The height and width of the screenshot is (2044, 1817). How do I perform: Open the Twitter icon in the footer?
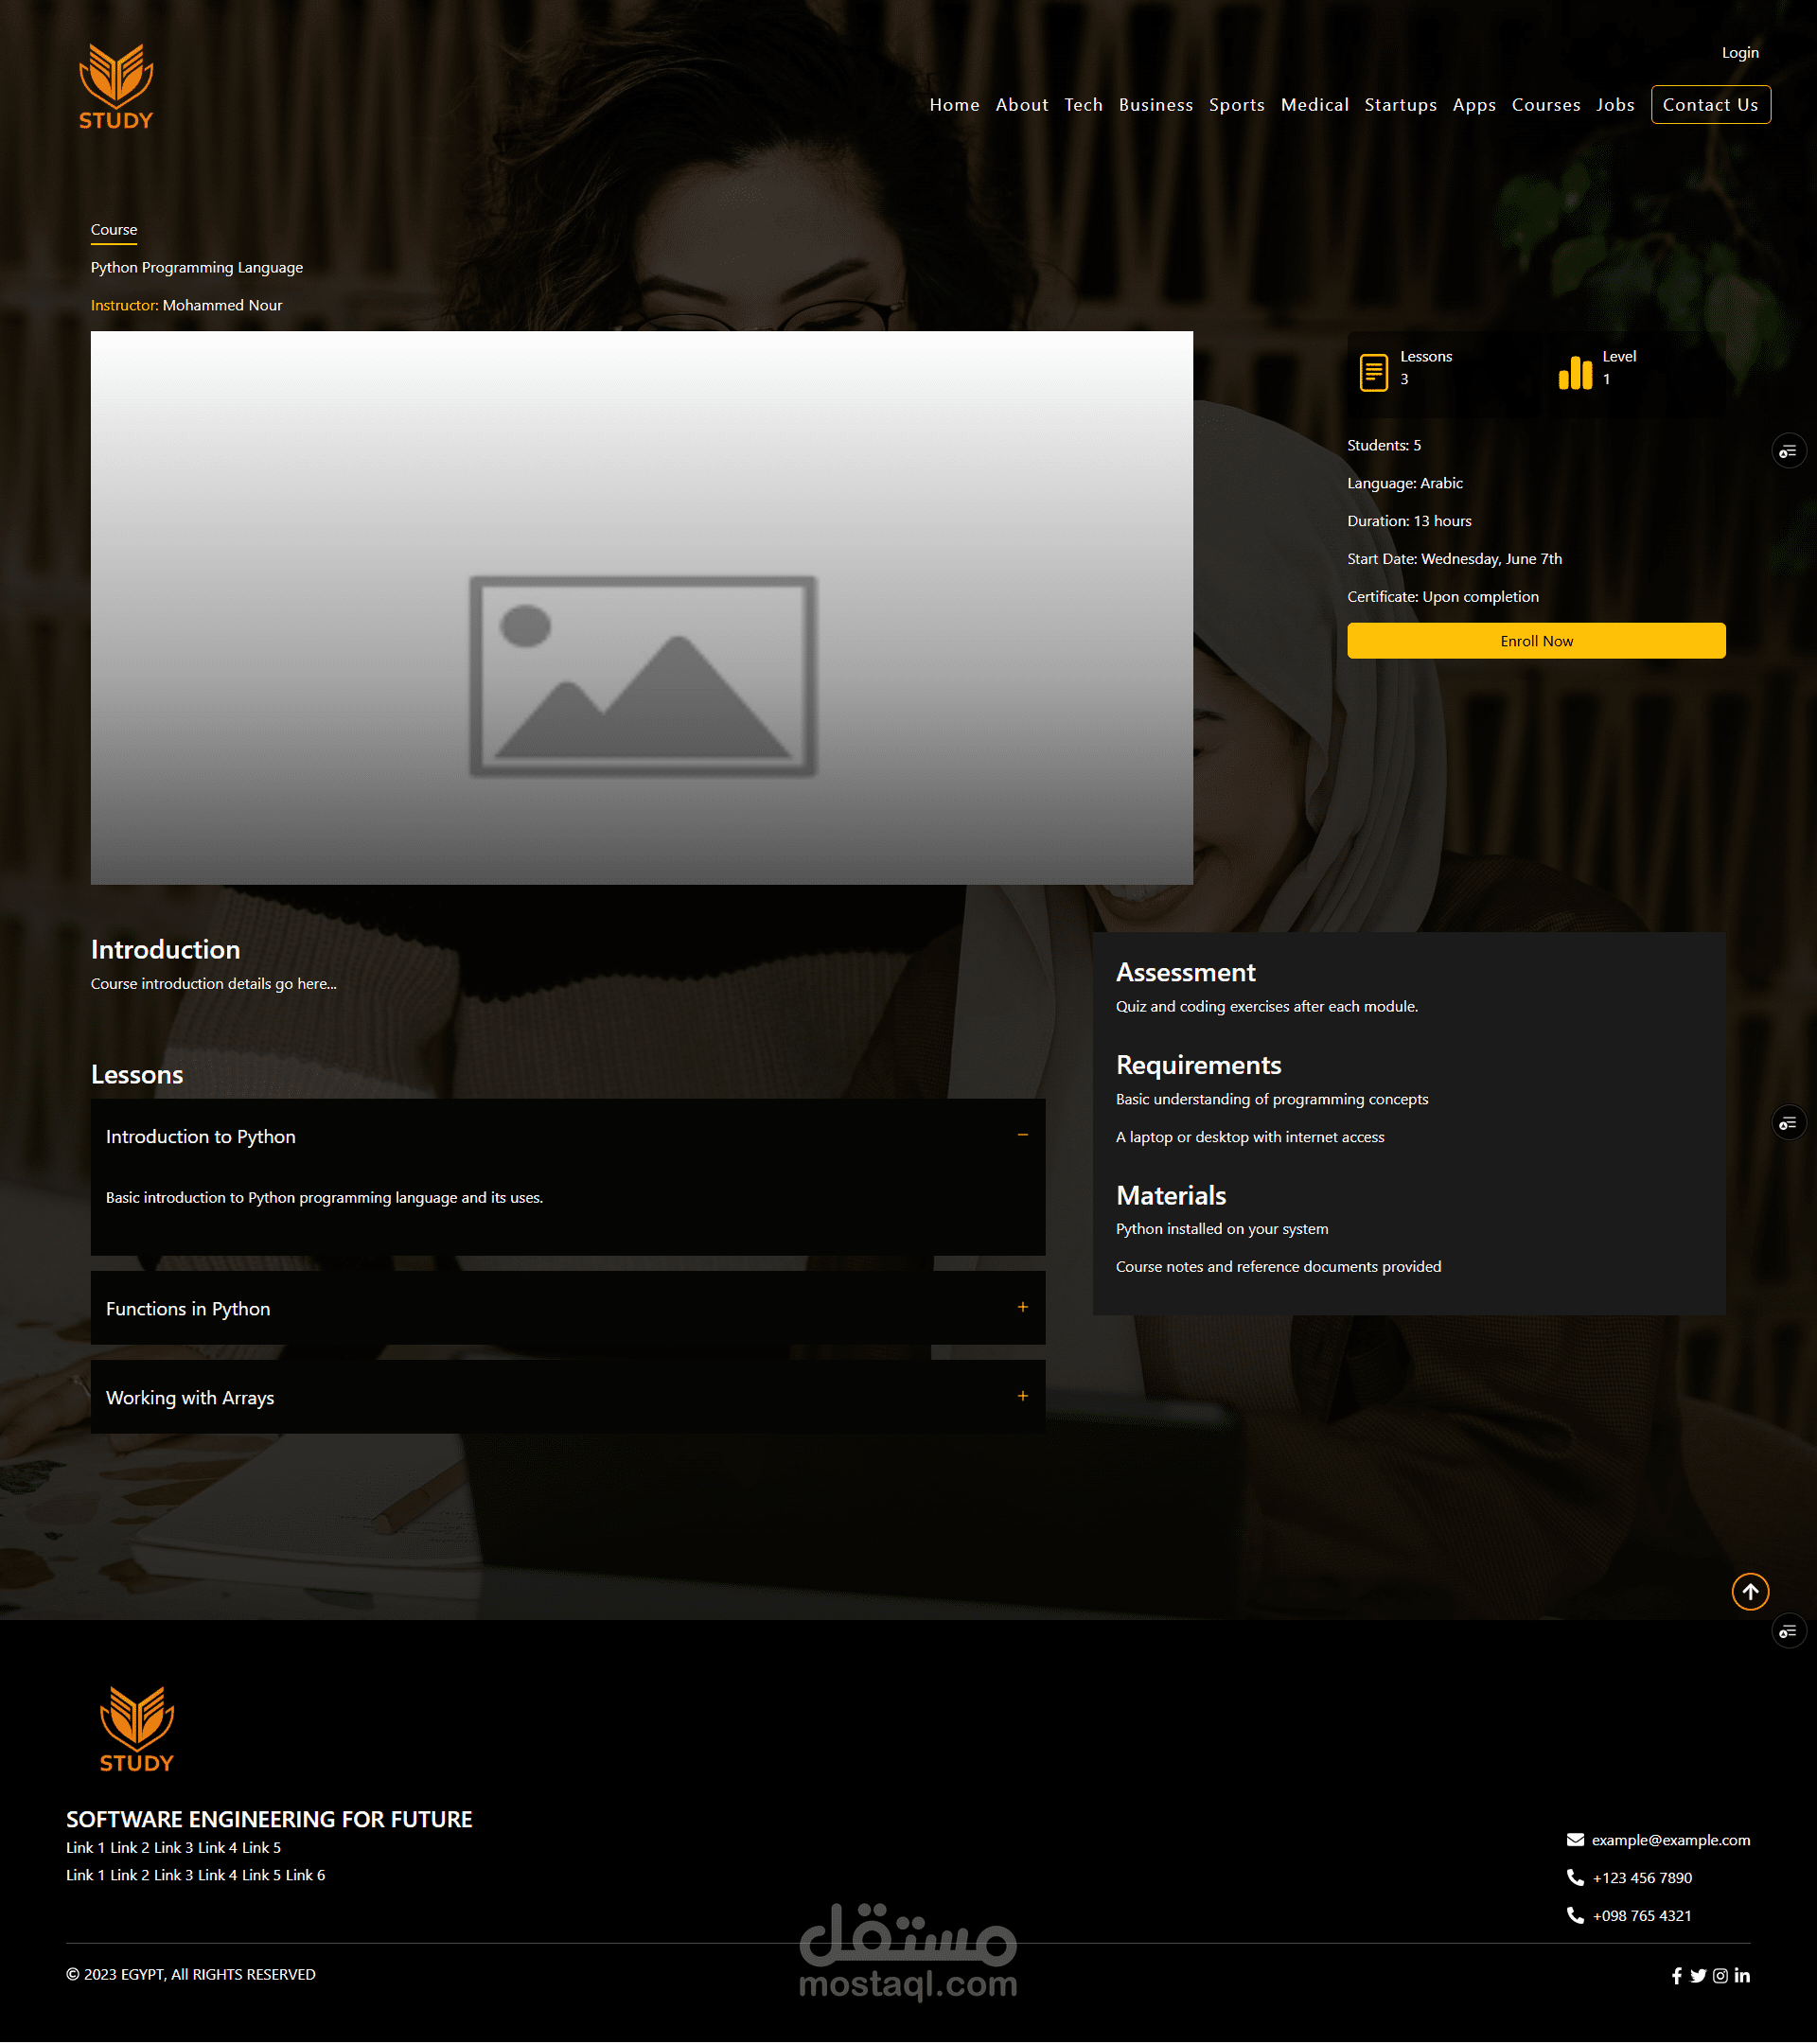(x=1698, y=1975)
